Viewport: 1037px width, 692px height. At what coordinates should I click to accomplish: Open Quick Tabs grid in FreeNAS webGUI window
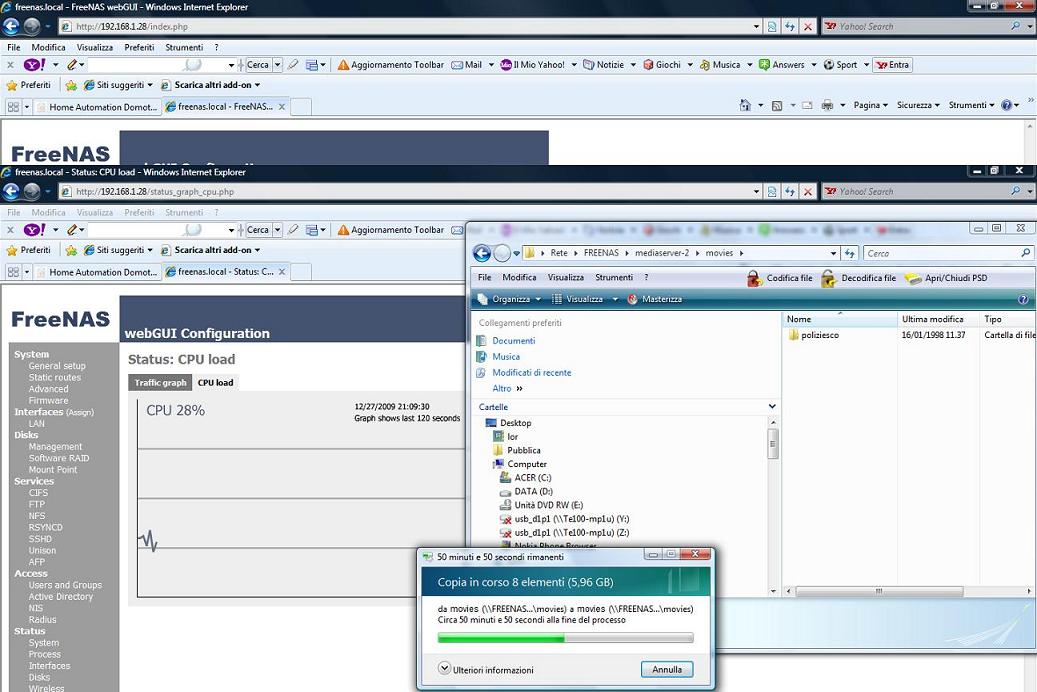(13, 107)
